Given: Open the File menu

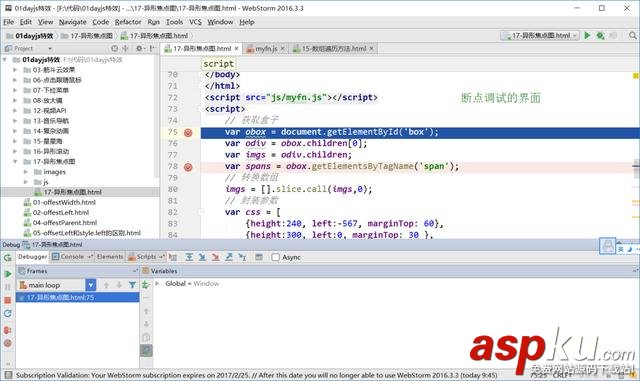Looking at the screenshot, I should 9,22.
